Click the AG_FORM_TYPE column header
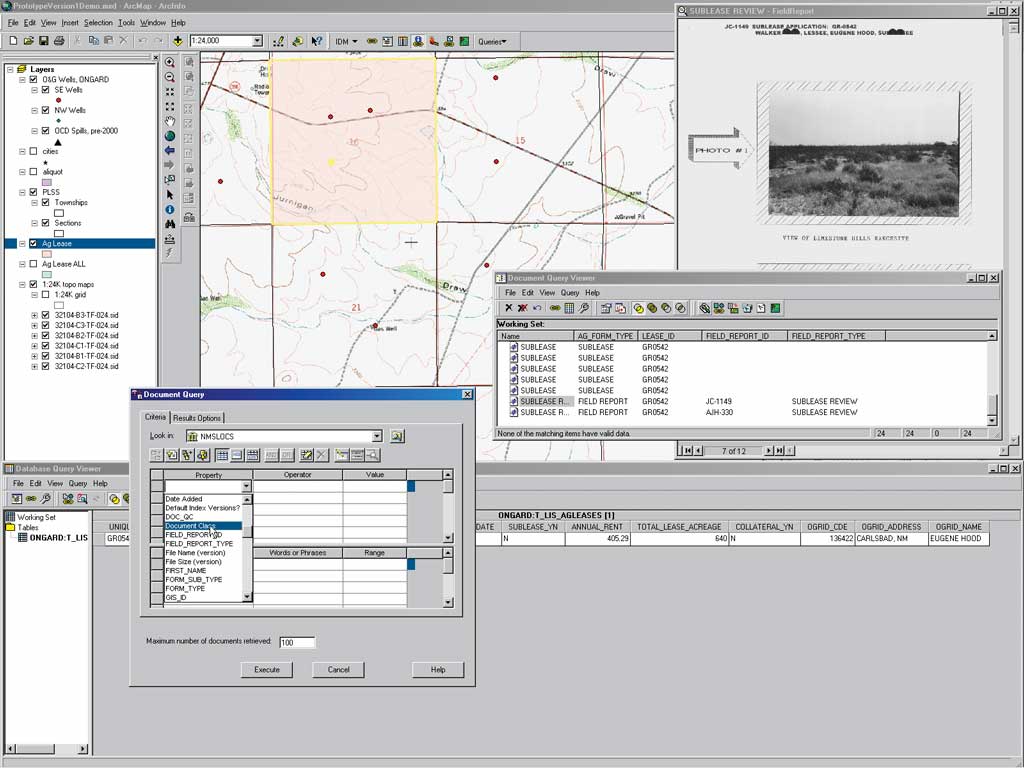Screen dimensions: 1024x768 tap(605, 336)
